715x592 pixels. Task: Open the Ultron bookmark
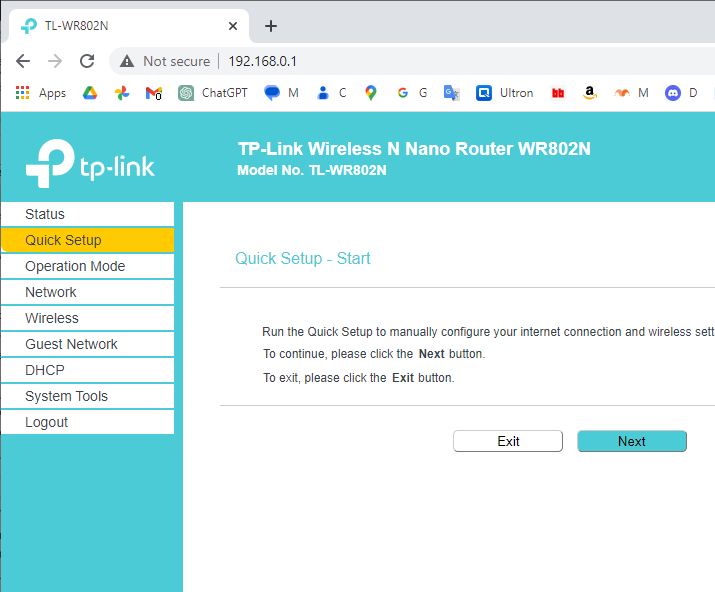tap(504, 93)
